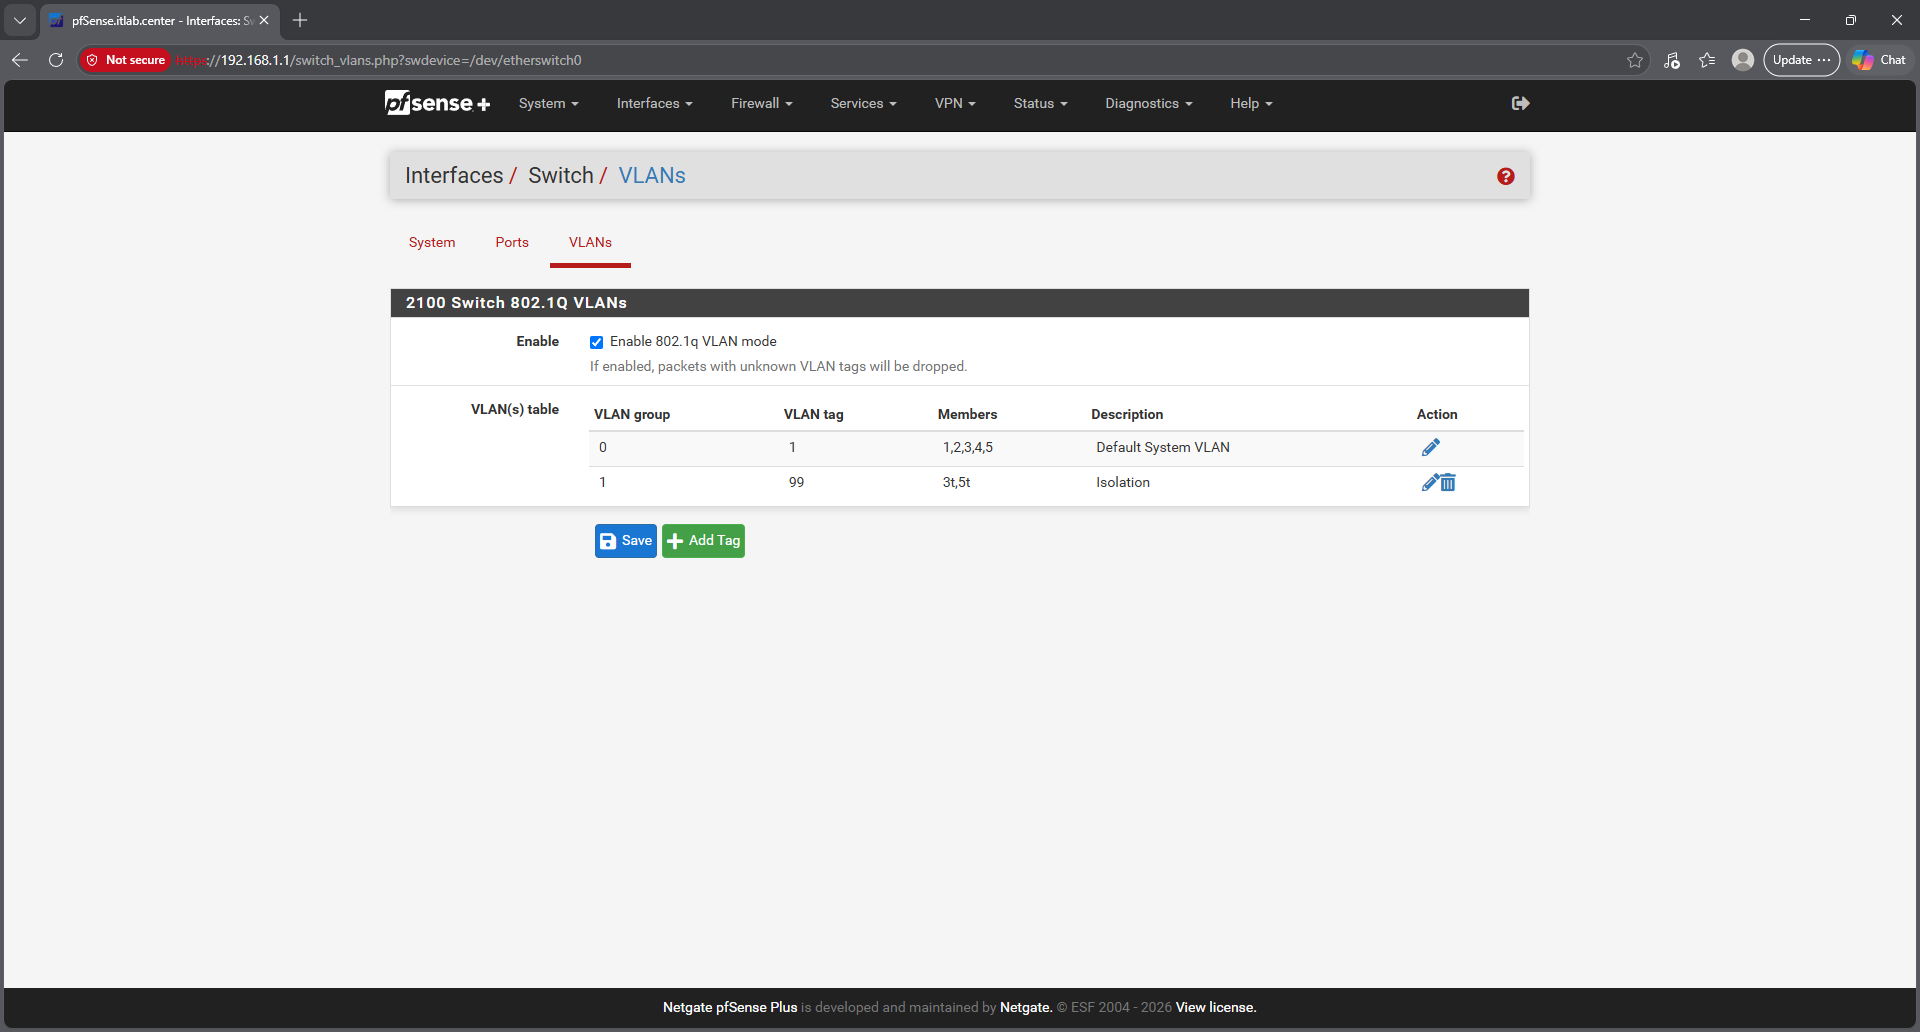Screen dimensions: 1920x1032
Task: Add a new VLAN tag
Action: pyautogui.click(x=703, y=541)
